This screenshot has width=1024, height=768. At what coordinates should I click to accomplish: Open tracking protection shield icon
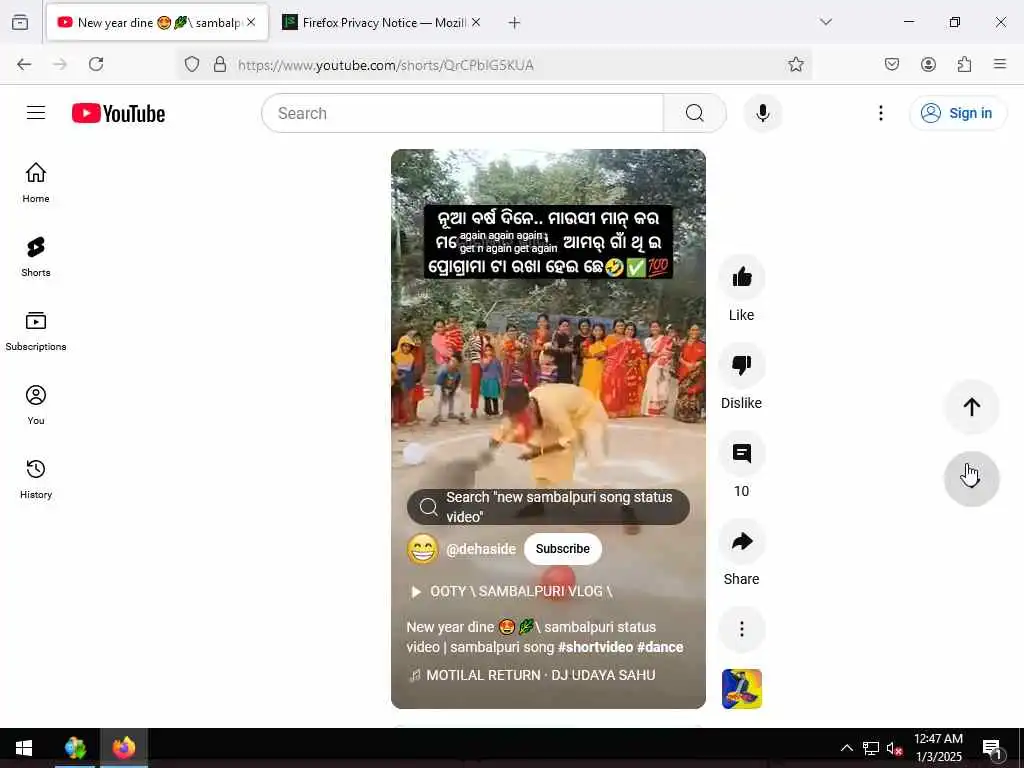[191, 64]
